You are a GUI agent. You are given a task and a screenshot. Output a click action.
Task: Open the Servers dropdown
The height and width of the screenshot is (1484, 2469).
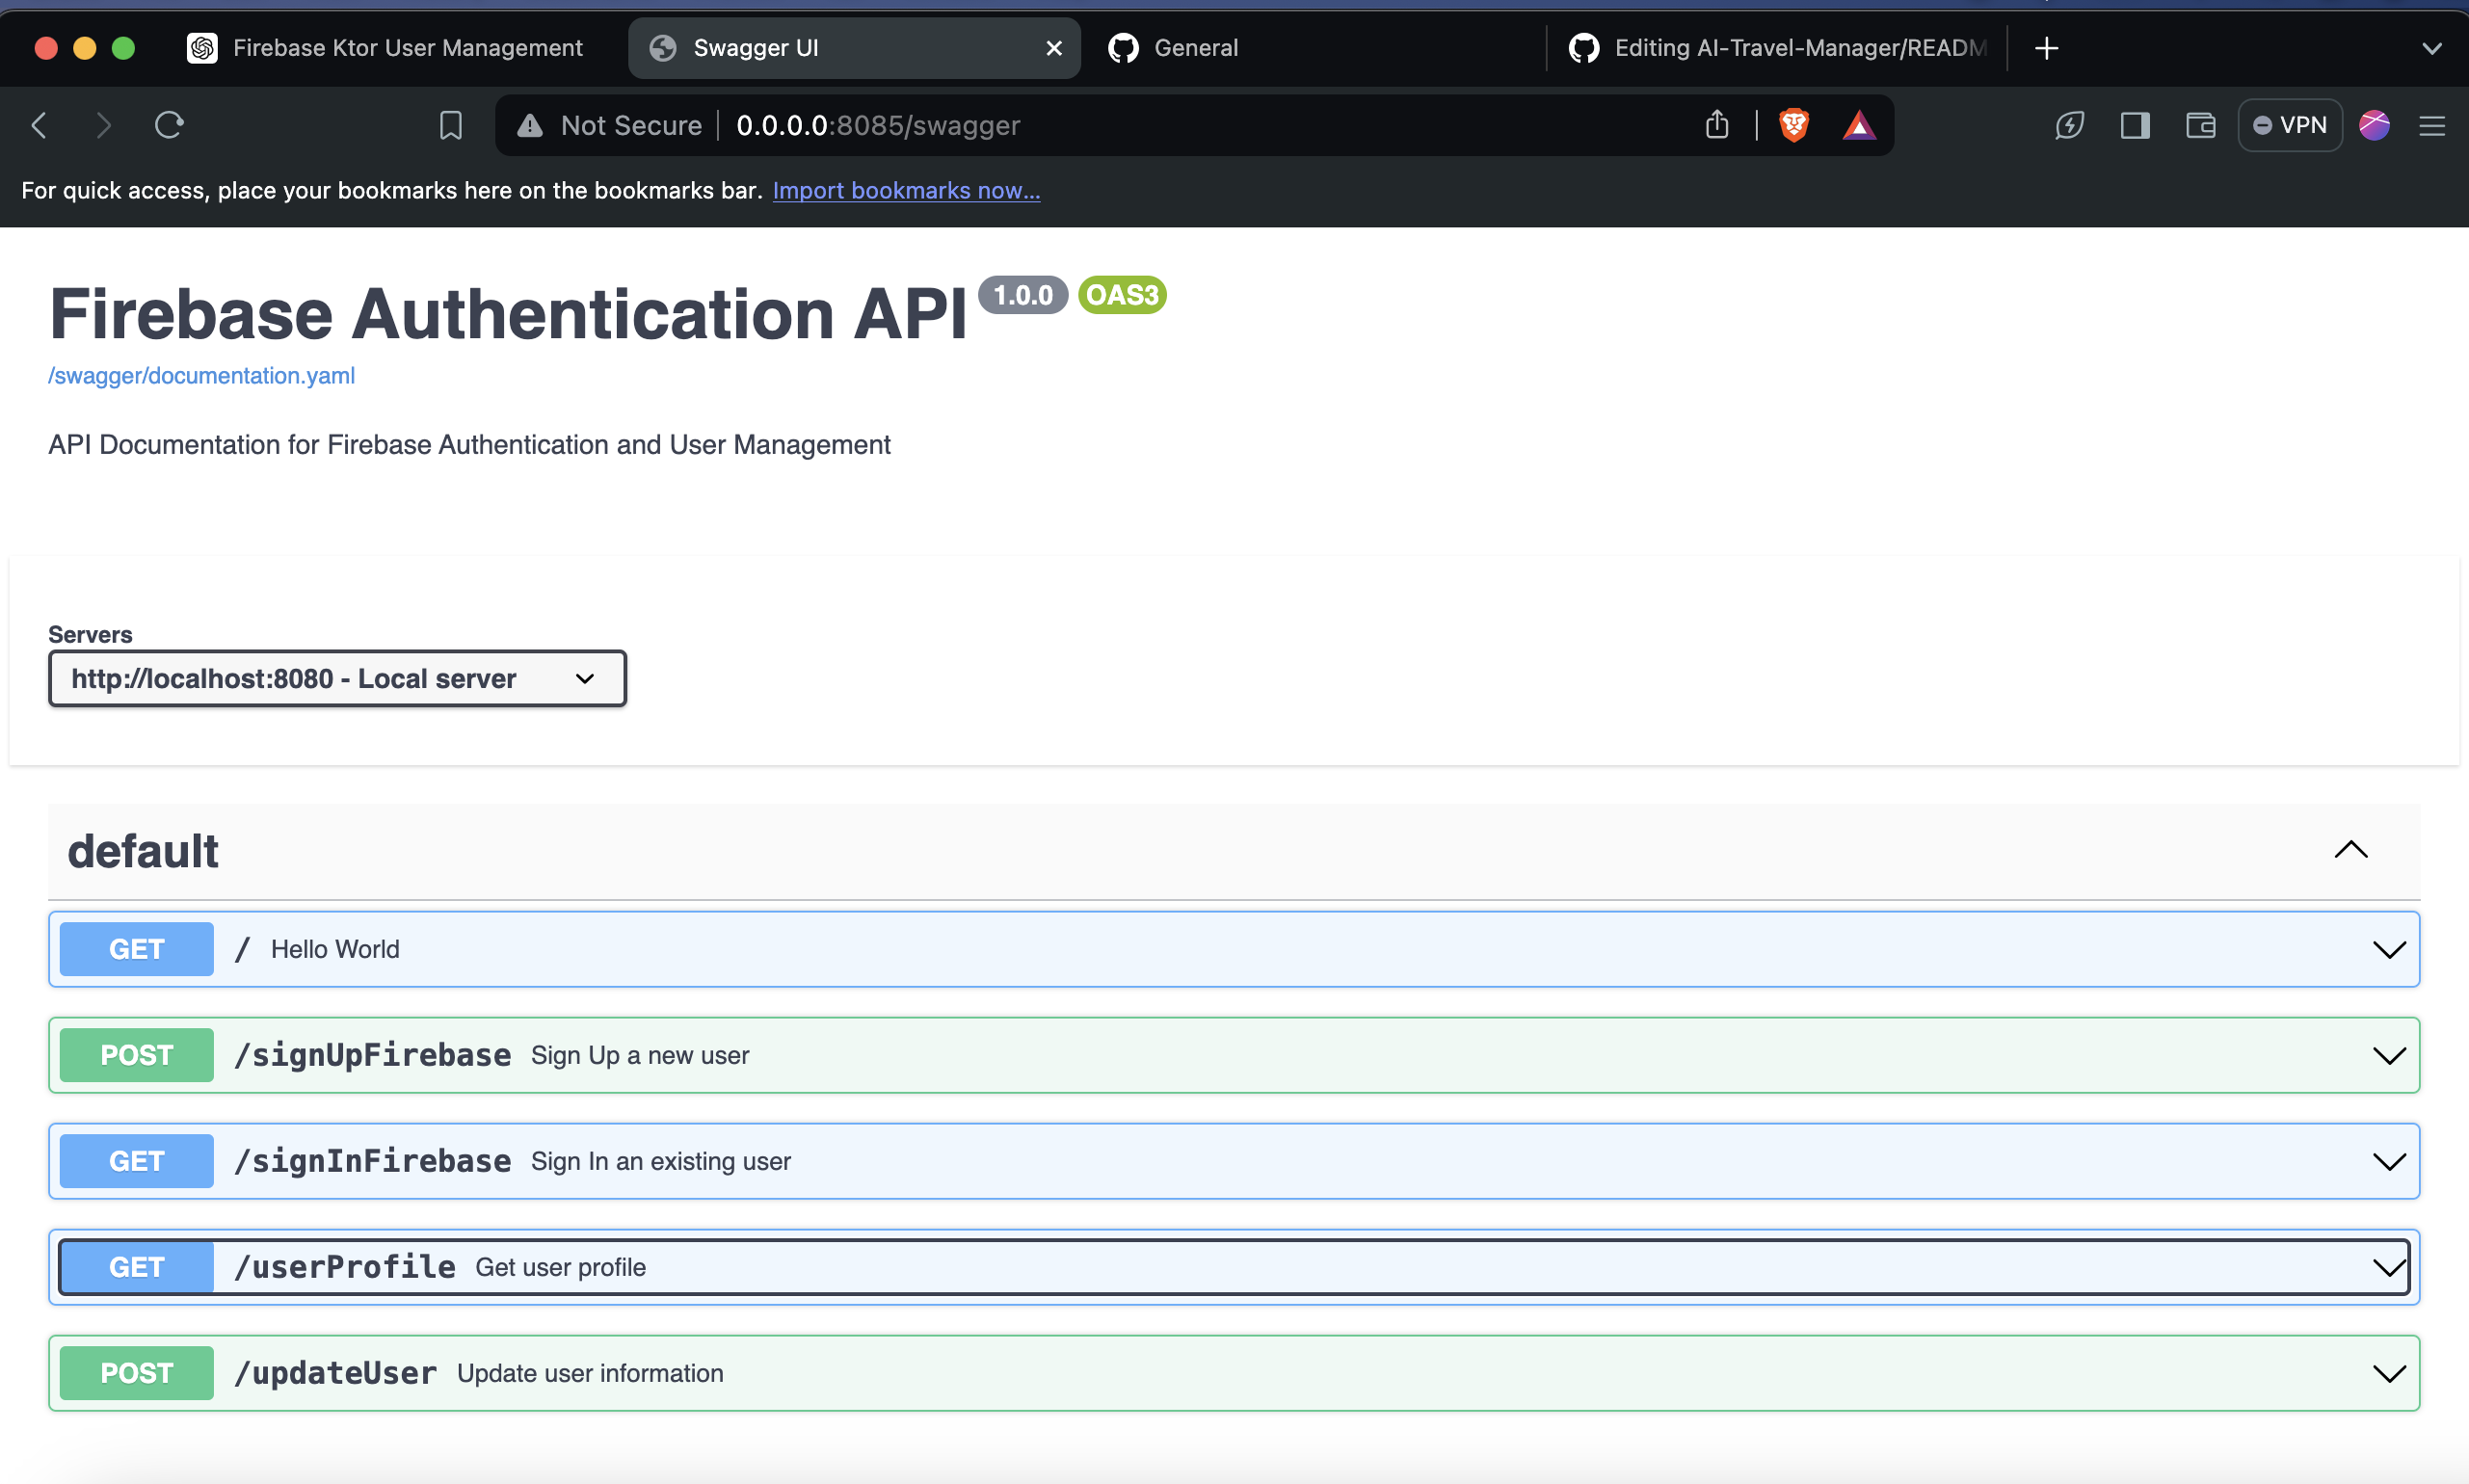click(x=337, y=679)
